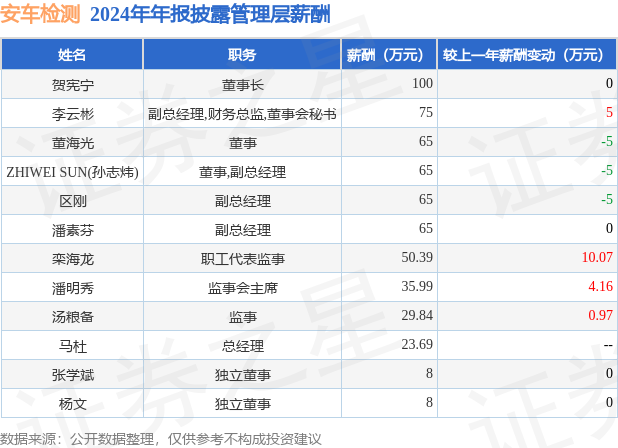Click 区刚's position cell 副总经理

(x=242, y=201)
